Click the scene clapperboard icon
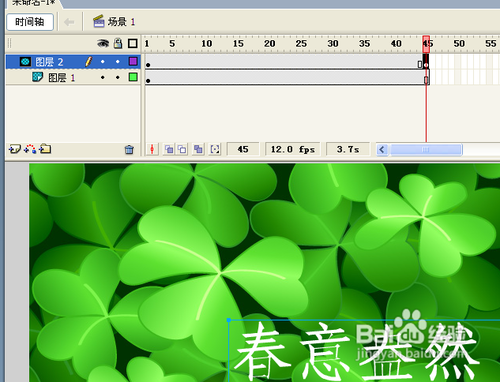The image size is (500, 382). 99,21
